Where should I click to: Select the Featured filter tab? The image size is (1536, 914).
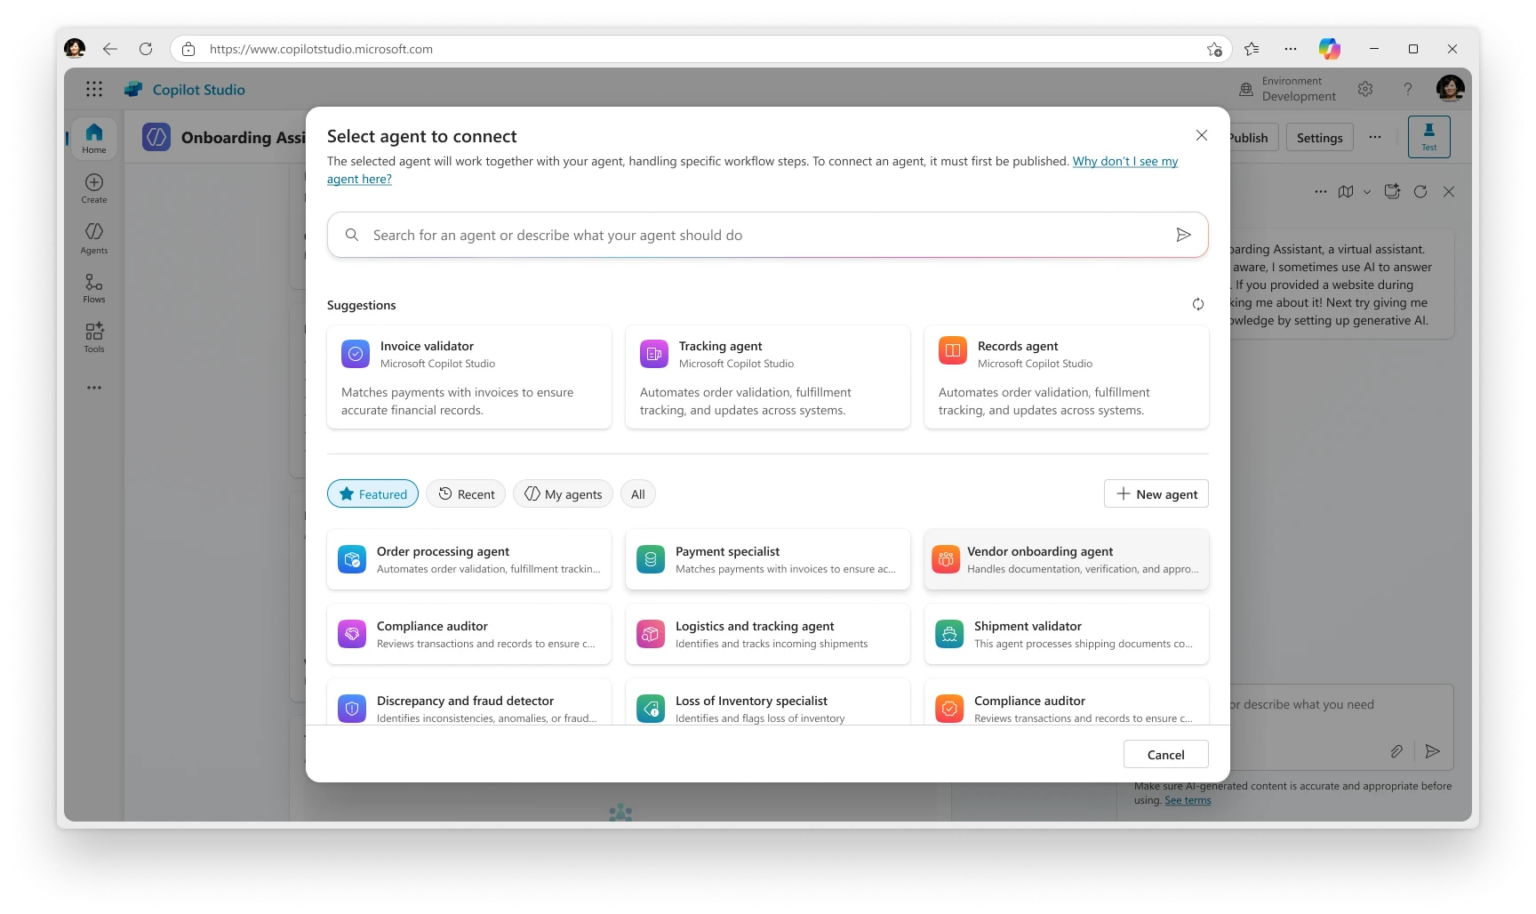373,494
